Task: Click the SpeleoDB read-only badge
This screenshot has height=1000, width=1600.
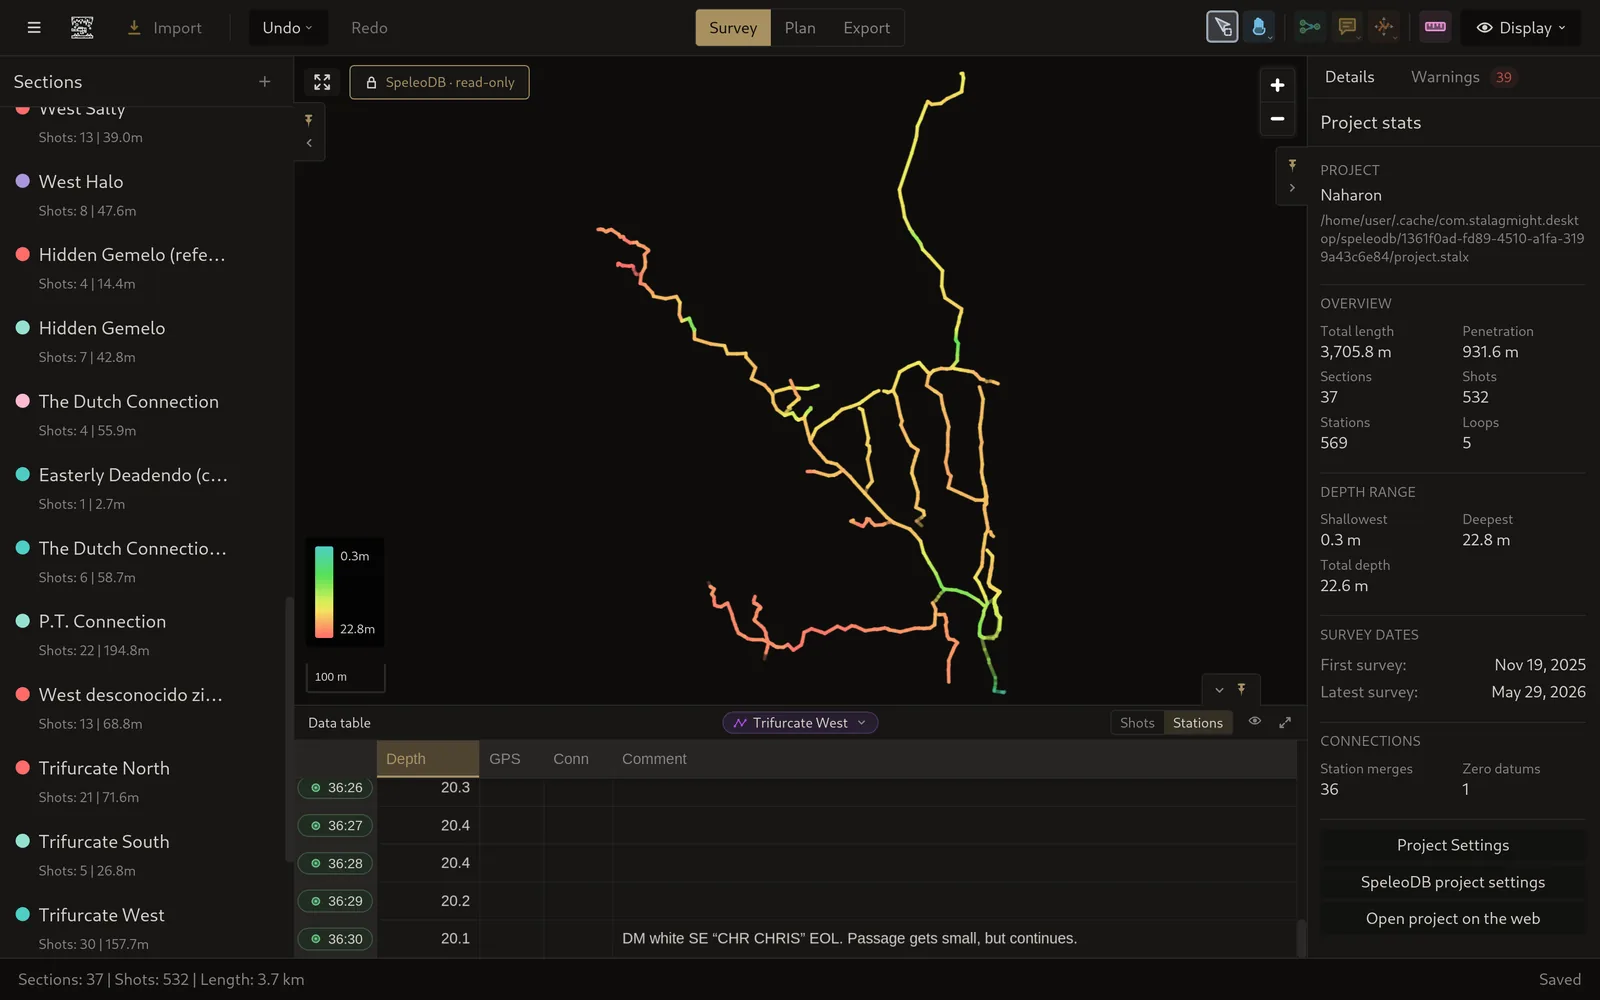Action: tap(440, 82)
